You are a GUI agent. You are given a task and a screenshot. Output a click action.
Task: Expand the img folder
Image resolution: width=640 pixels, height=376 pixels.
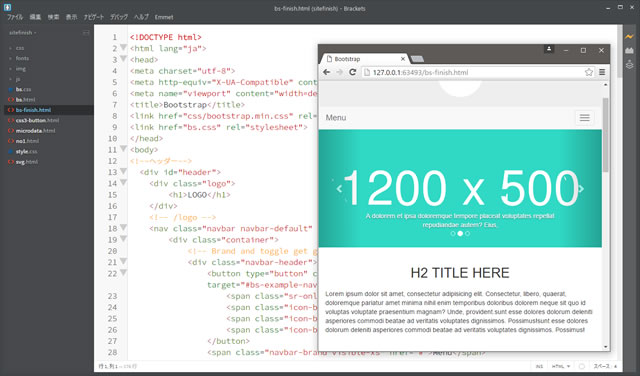(x=20, y=69)
